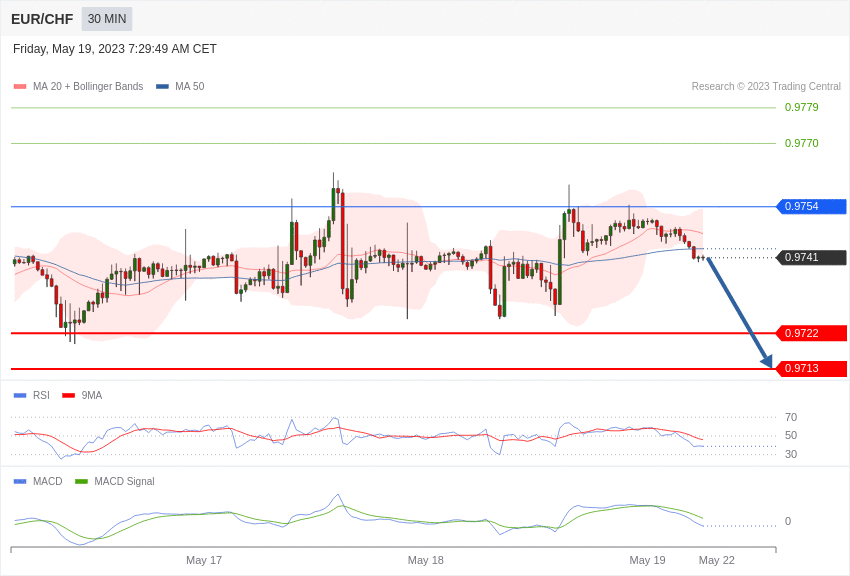Click the RSI 30 axis value
The image size is (850, 576).
[791, 454]
